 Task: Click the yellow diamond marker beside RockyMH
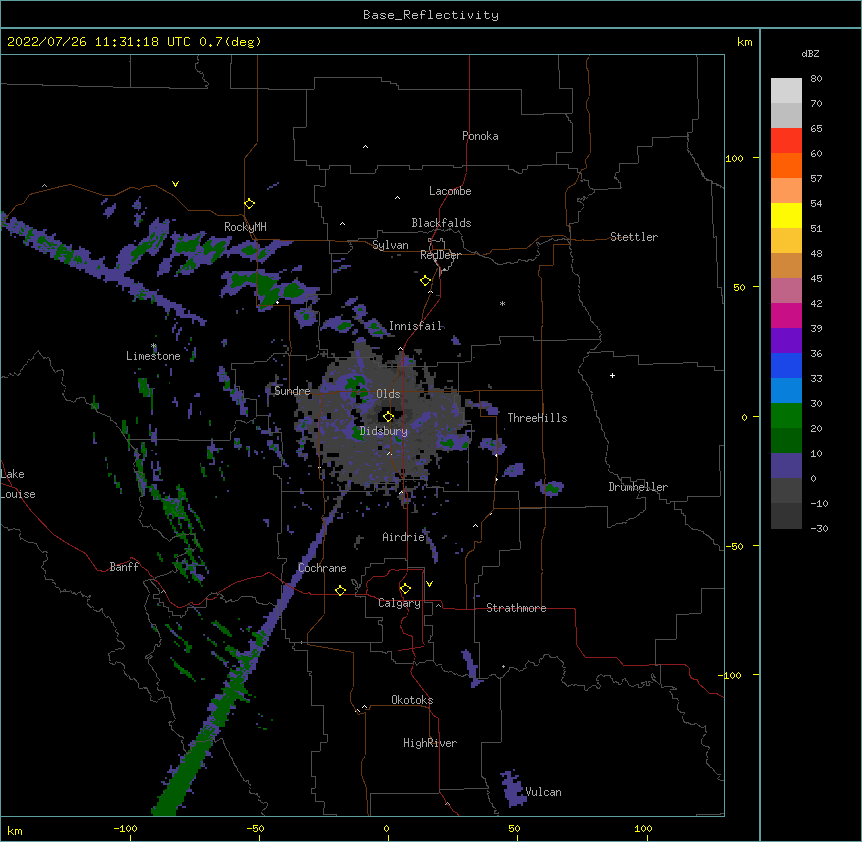(249, 203)
